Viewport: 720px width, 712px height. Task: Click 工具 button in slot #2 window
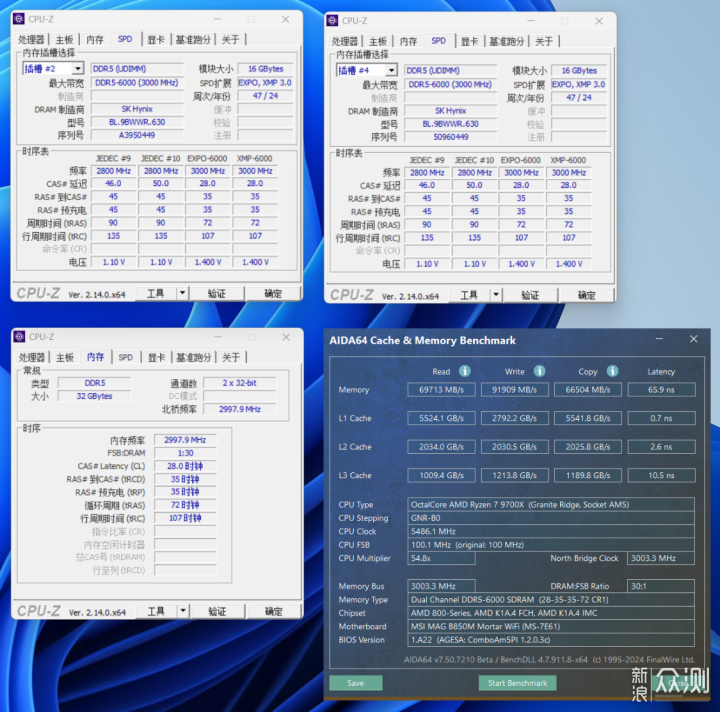point(156,293)
